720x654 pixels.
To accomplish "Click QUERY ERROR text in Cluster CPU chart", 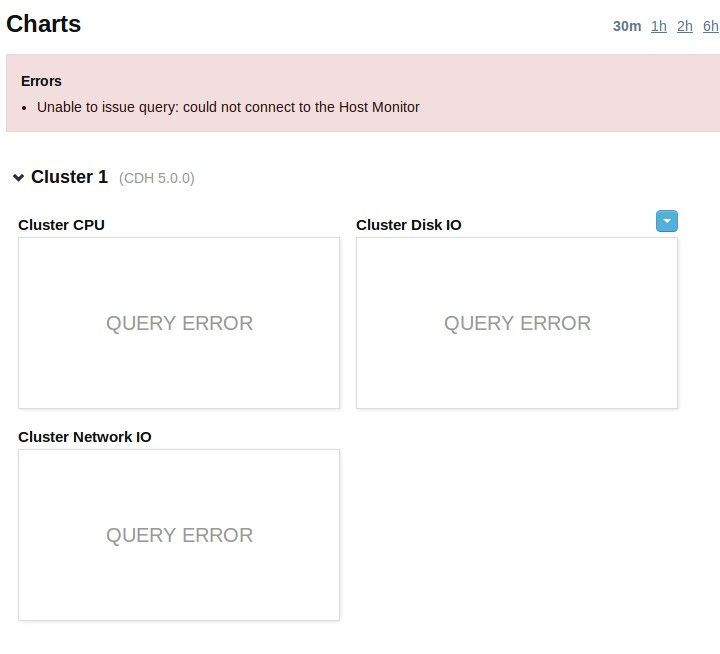I will pyautogui.click(x=180, y=323).
